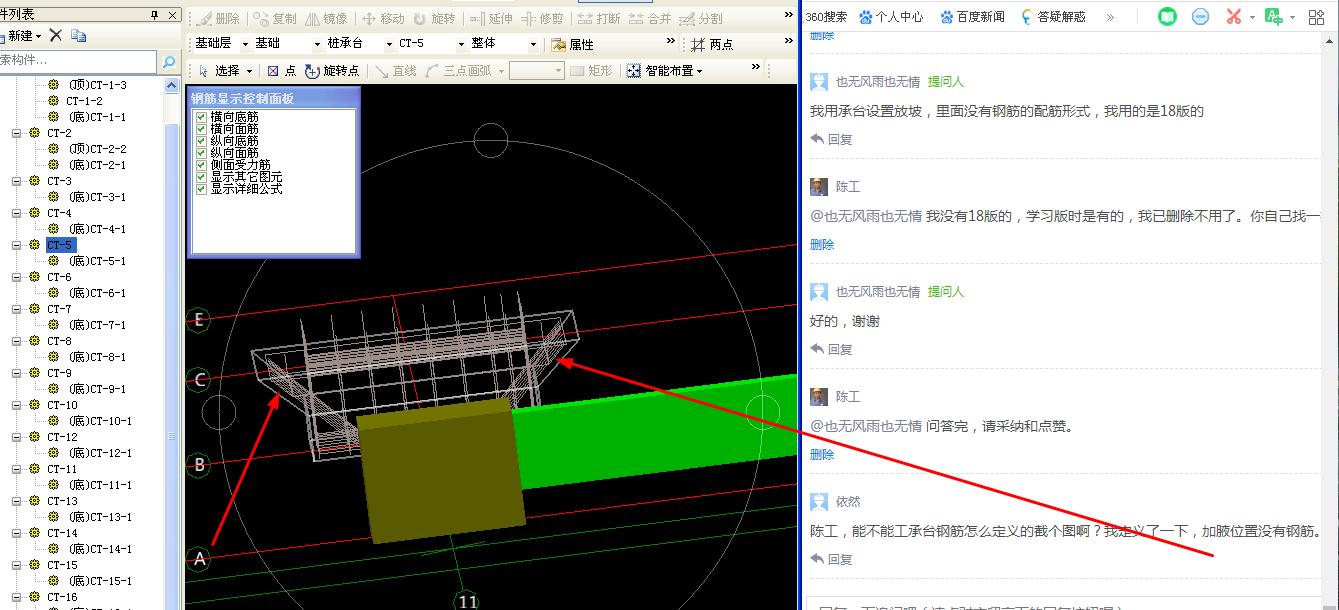Collapse the CT-3 tree node
1339x610 pixels.
tap(17, 181)
